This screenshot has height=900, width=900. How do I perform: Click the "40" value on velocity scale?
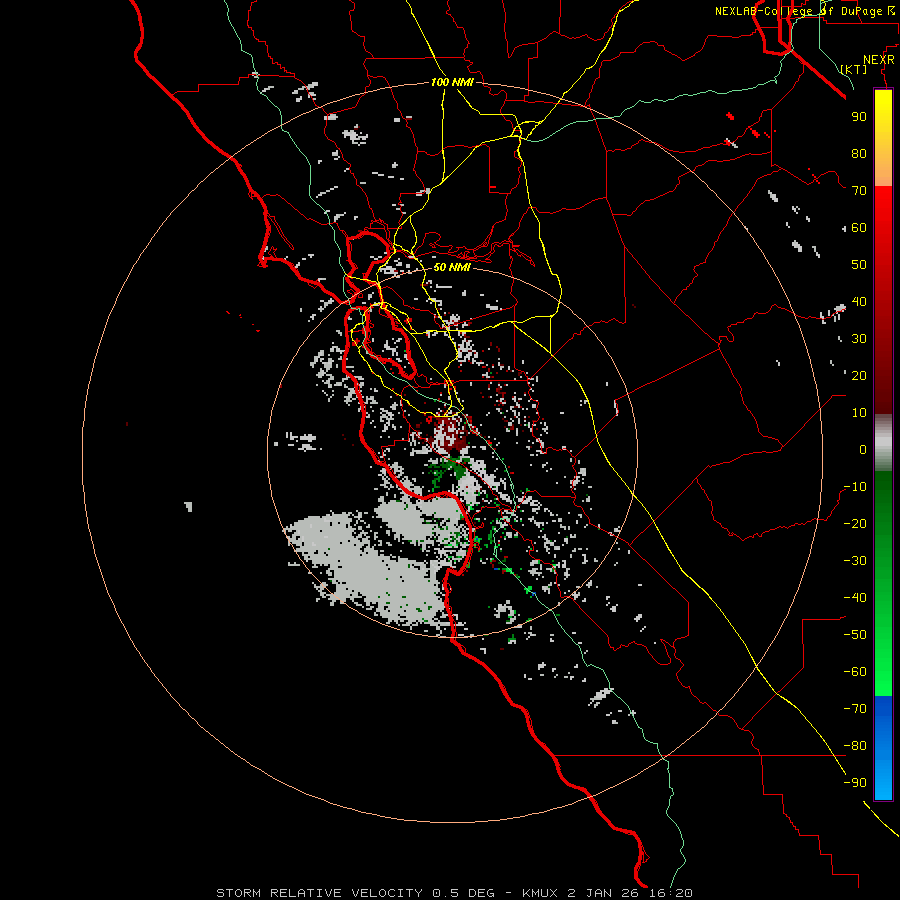click(859, 301)
